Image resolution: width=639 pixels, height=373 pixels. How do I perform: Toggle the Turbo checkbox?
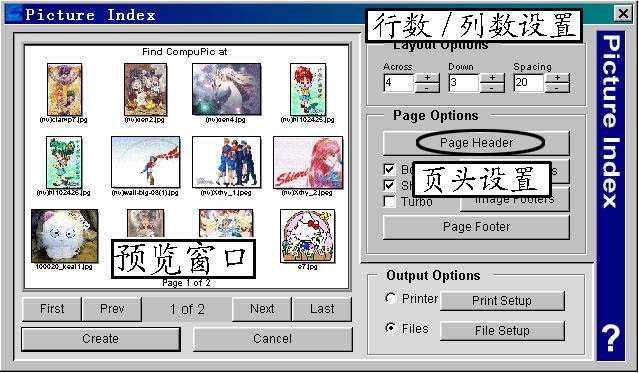390,201
